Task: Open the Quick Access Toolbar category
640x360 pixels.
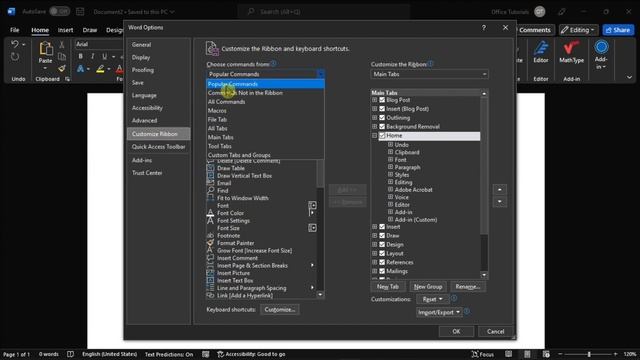Action: pos(158,147)
